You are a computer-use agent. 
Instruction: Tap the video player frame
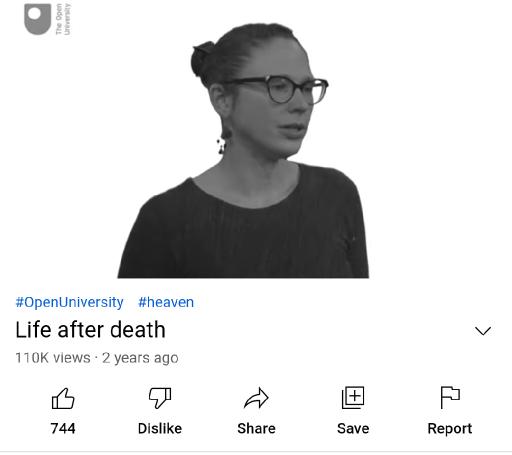(x=256, y=139)
